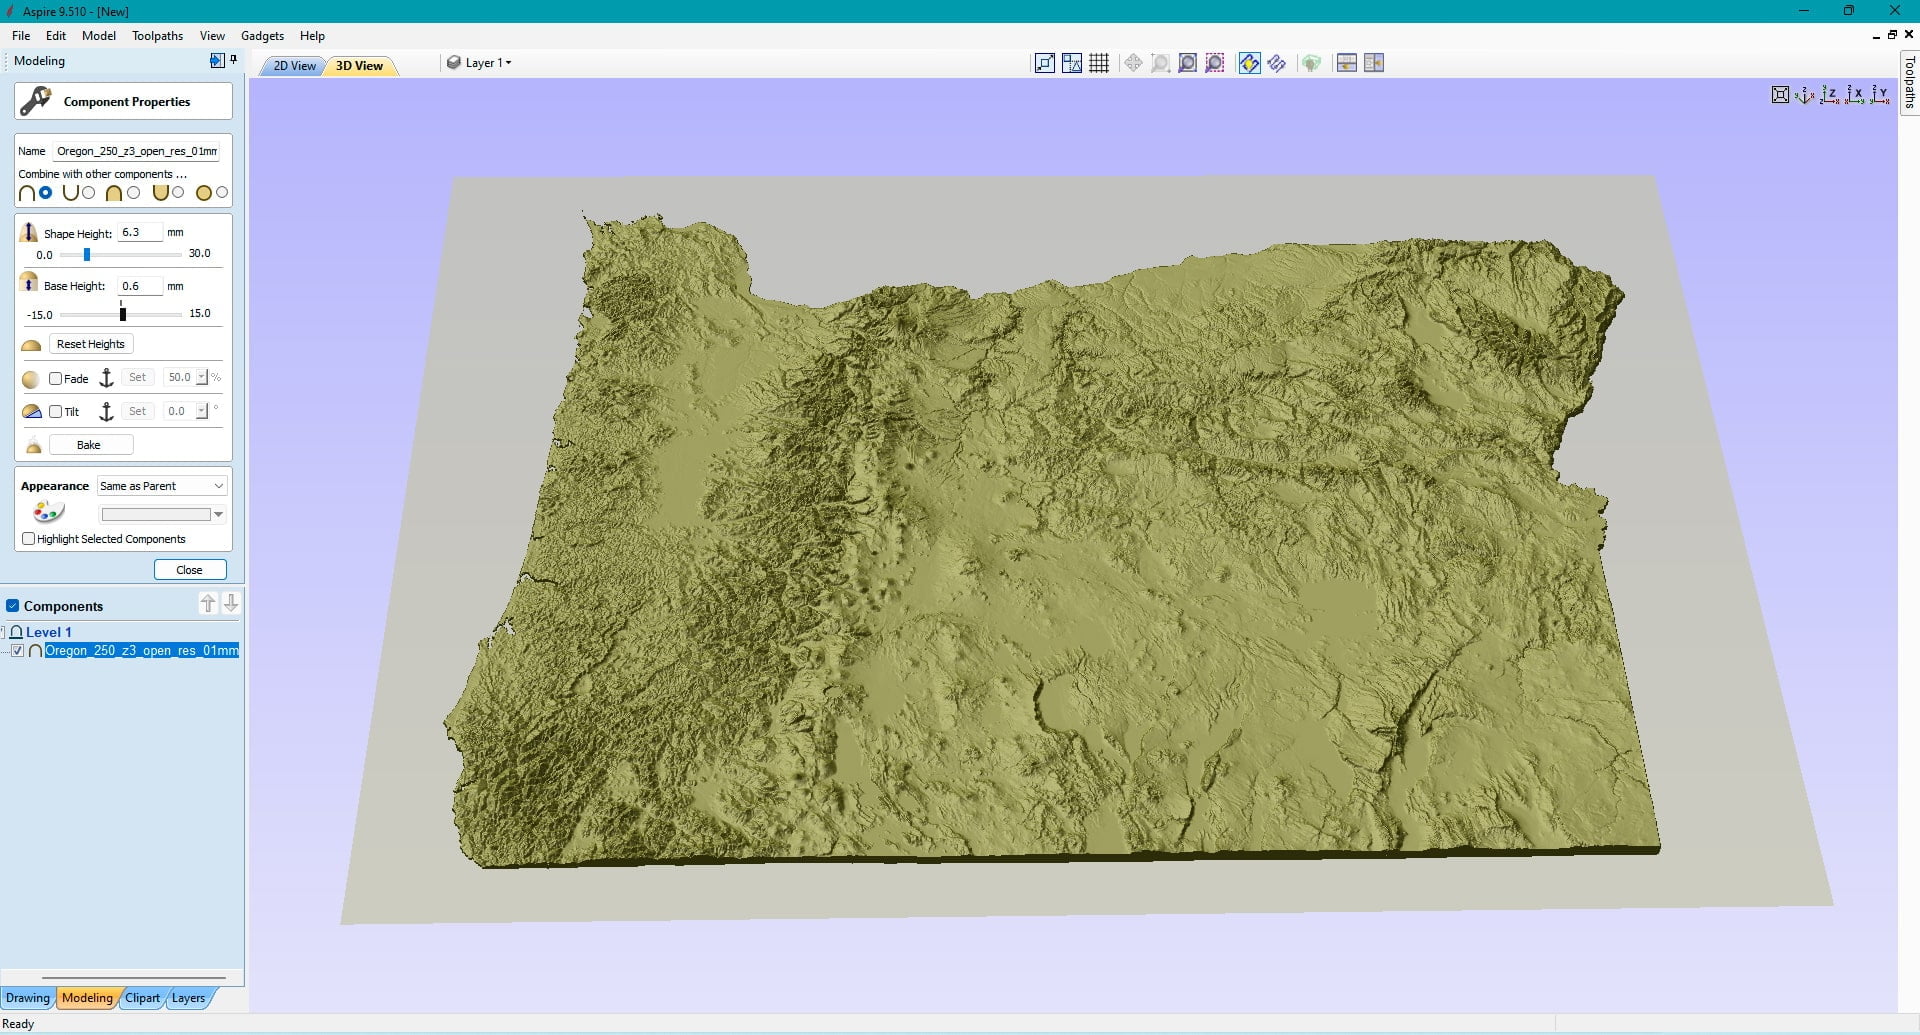Screen dimensions: 1920x1035
Task: Click the zoom-to-fit 3D view icon
Action: point(1780,95)
